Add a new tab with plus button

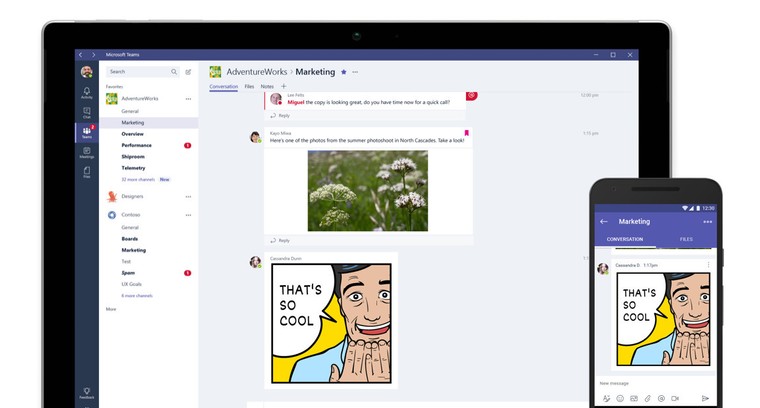(x=283, y=87)
